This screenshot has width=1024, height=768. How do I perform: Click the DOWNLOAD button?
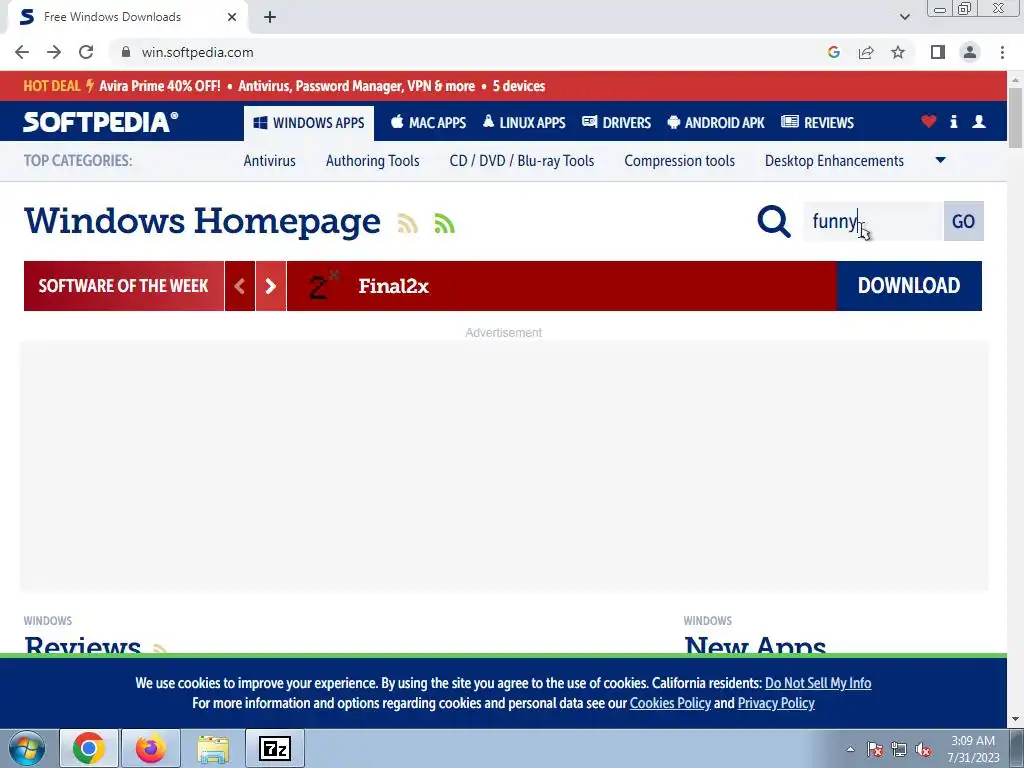[909, 286]
